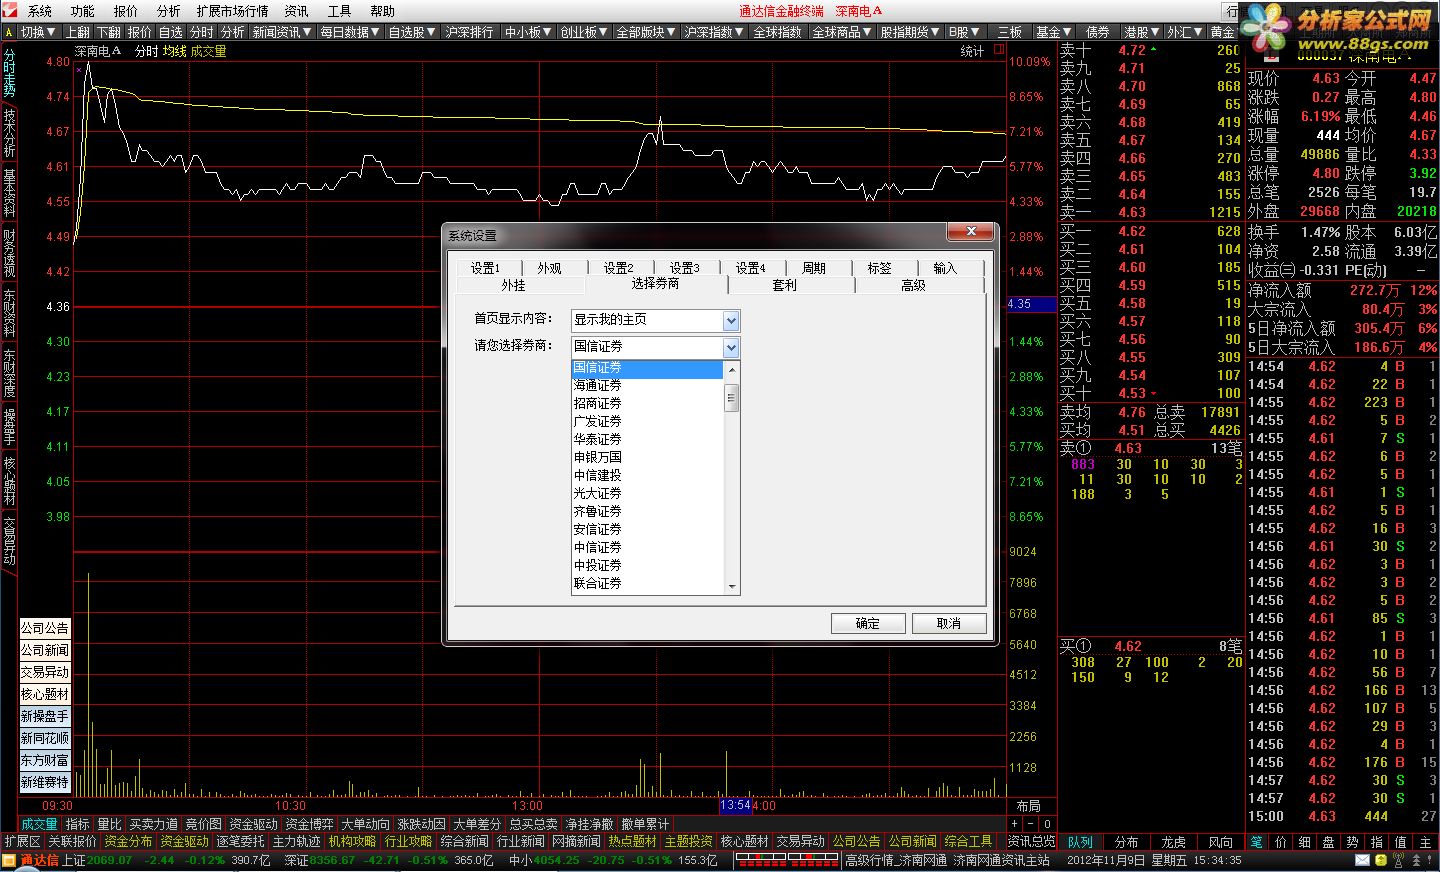This screenshot has height=872, width=1440.
Task: Expand the 每日数据 toolbar dropdown
Action: point(351,32)
